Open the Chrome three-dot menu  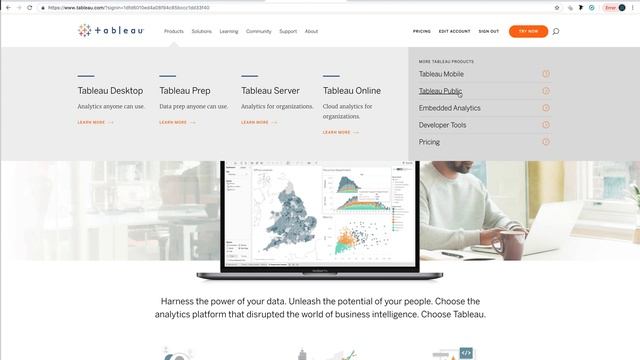coord(632,7)
